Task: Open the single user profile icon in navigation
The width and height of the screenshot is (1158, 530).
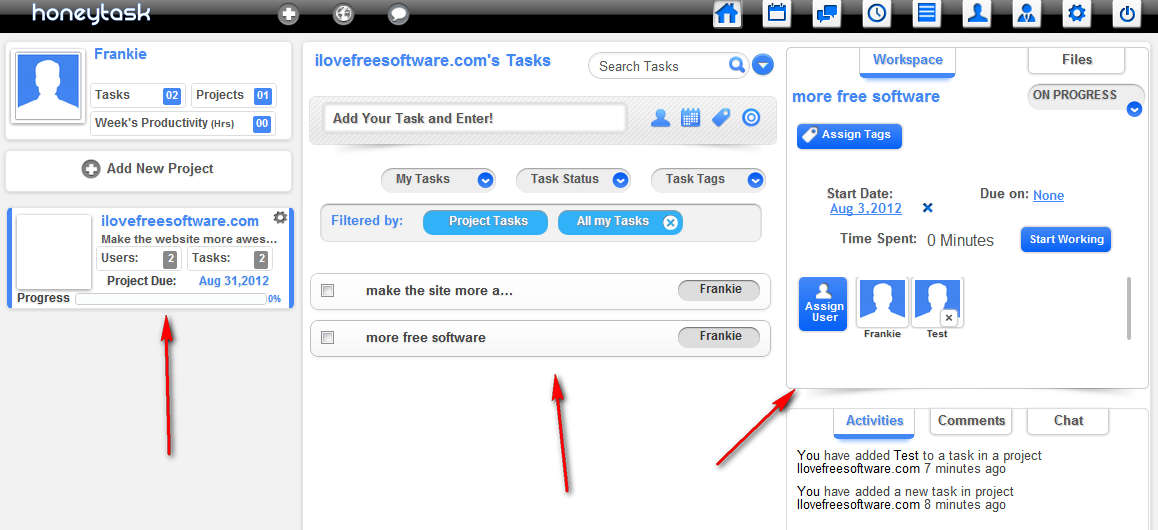Action: point(977,14)
